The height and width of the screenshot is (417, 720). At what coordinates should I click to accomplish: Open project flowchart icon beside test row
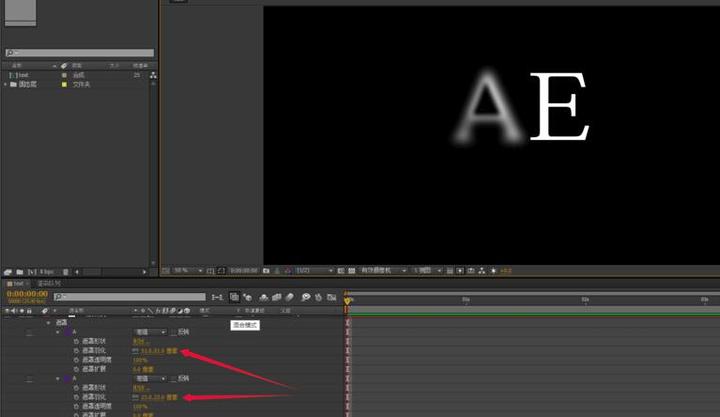[x=153, y=75]
